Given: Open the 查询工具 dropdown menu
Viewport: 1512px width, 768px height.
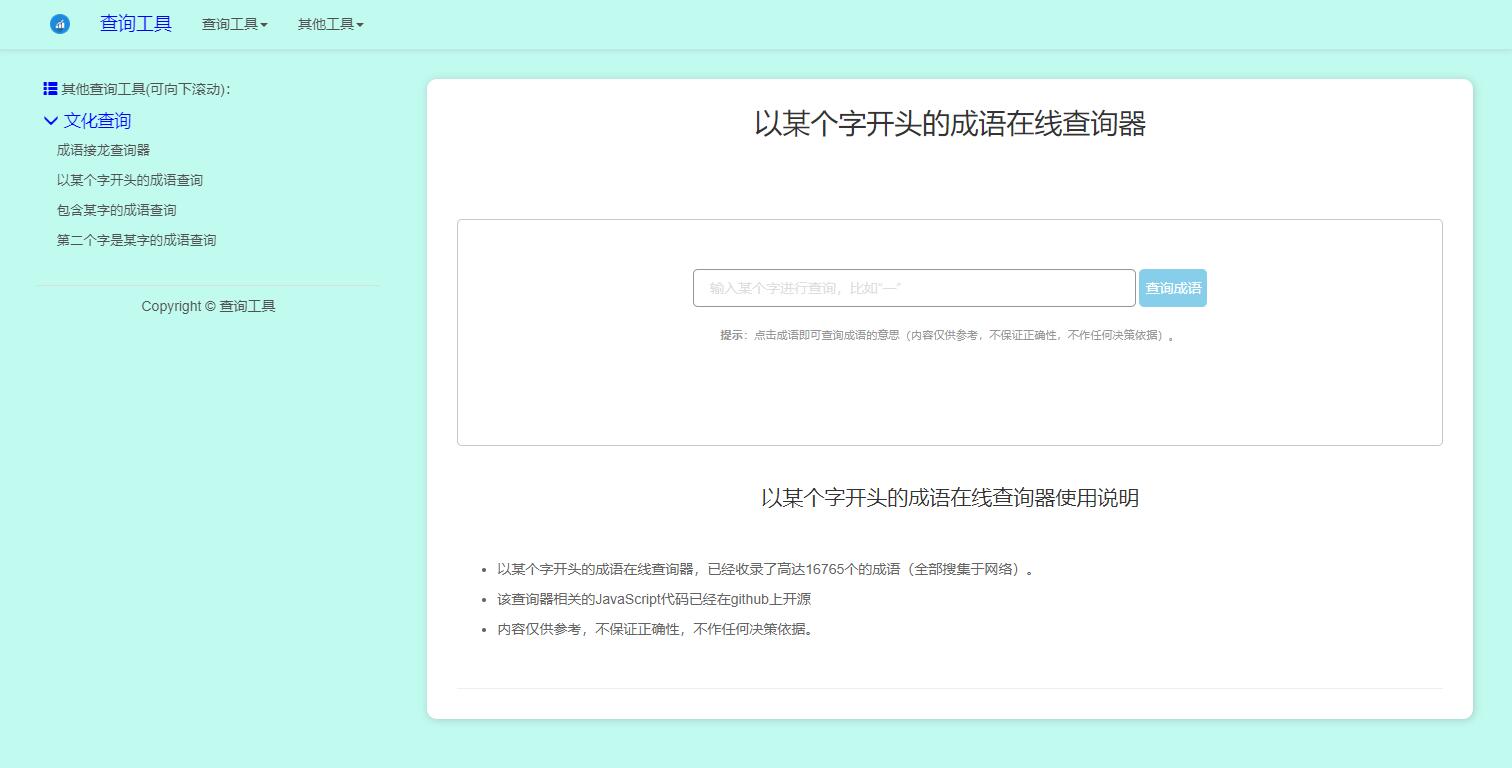Looking at the screenshot, I should (x=235, y=24).
